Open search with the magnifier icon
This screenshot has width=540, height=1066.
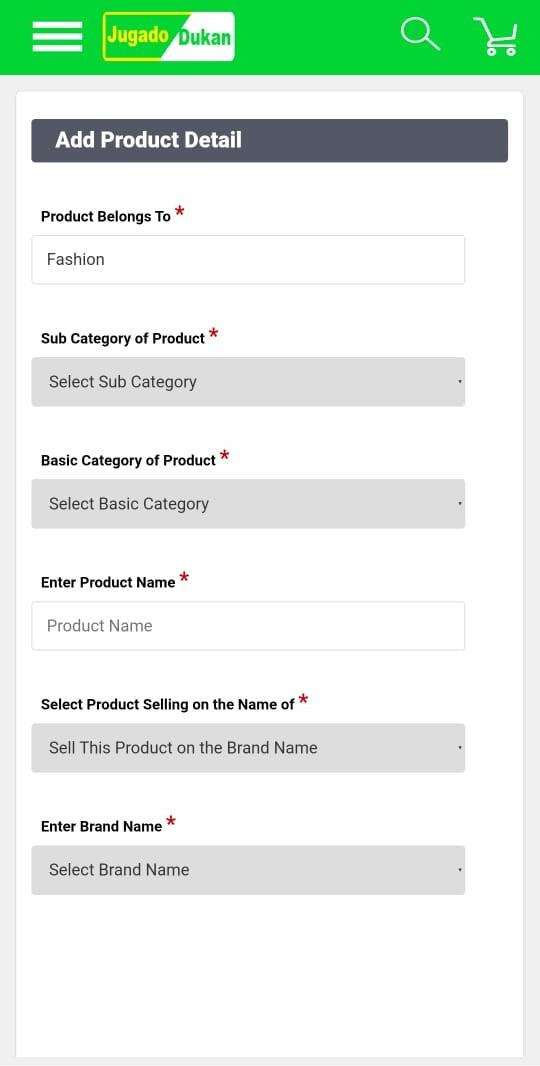(420, 34)
